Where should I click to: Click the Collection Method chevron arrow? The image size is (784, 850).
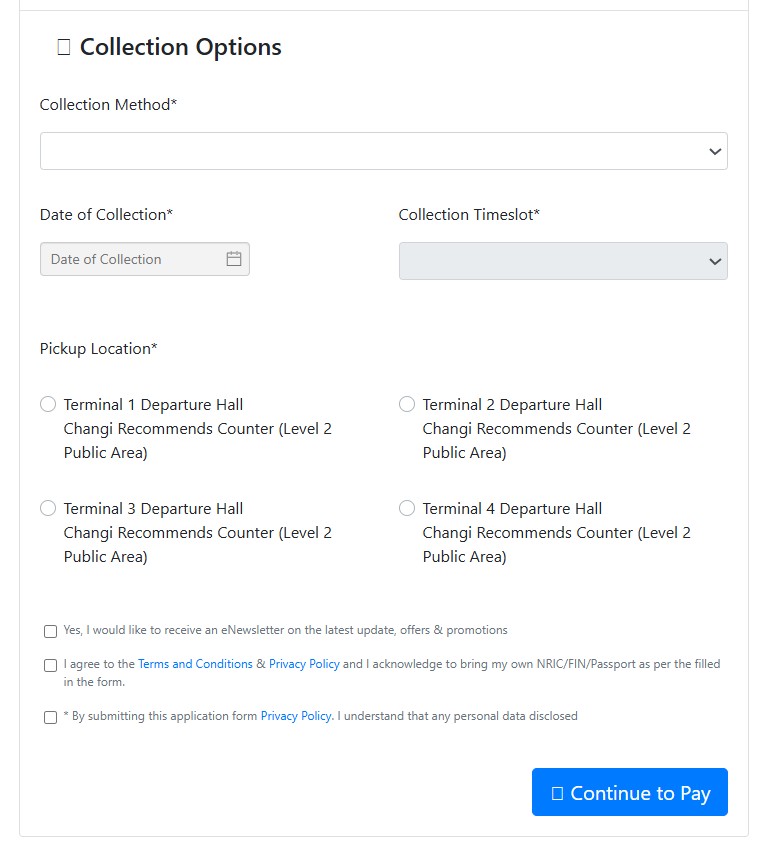(x=715, y=152)
